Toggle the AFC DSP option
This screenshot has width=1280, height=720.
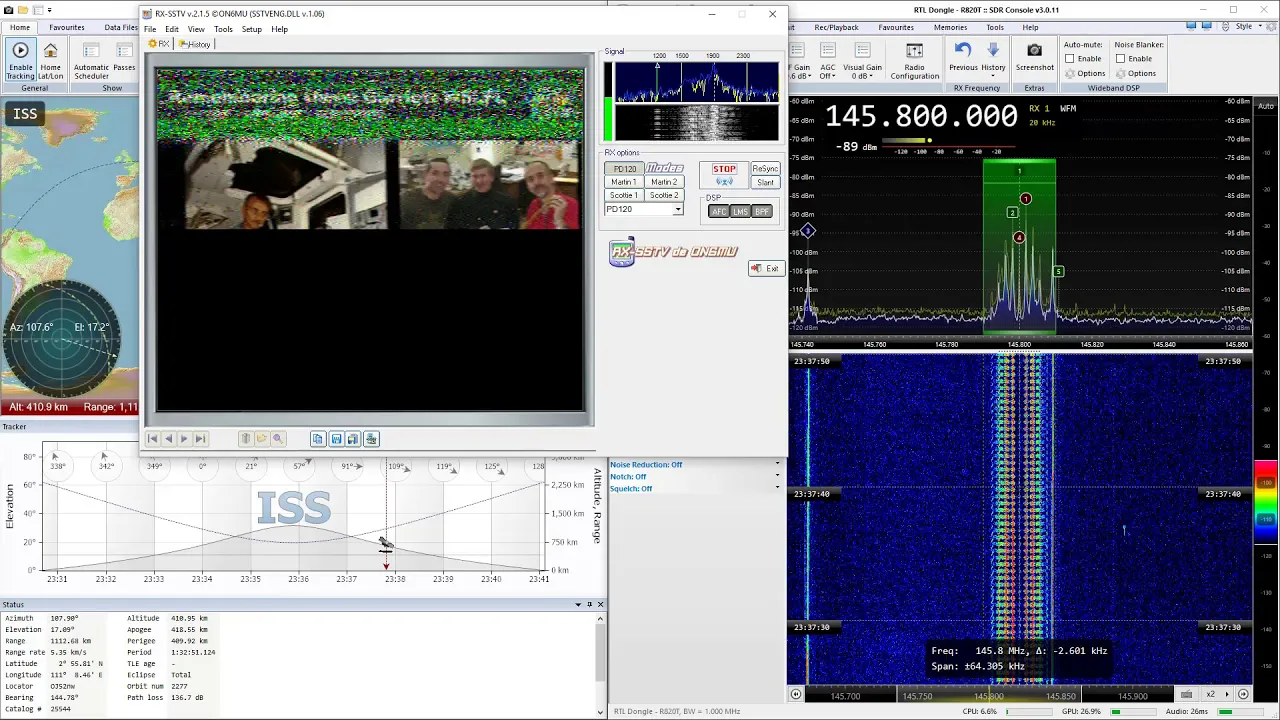pos(719,212)
